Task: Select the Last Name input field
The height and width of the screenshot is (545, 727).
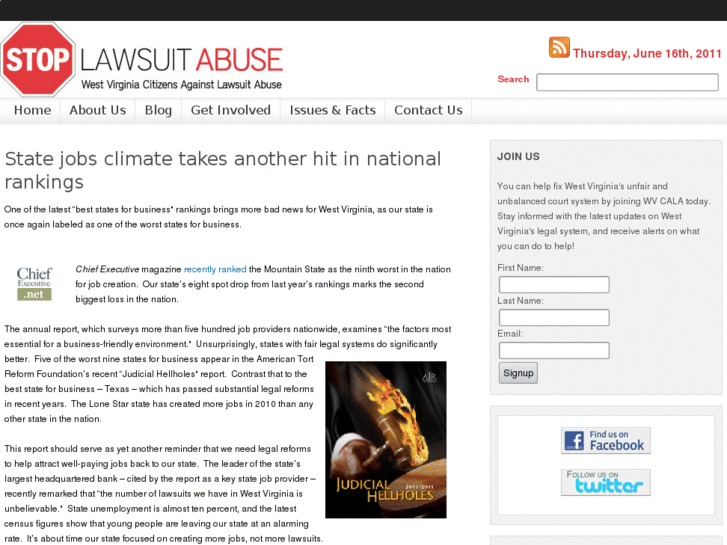Action: click(x=554, y=318)
